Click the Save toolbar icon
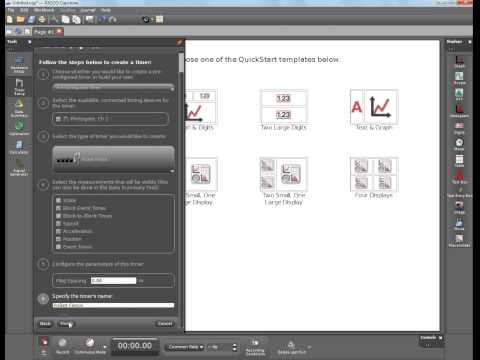The image size is (480, 360). [x=31, y=20]
